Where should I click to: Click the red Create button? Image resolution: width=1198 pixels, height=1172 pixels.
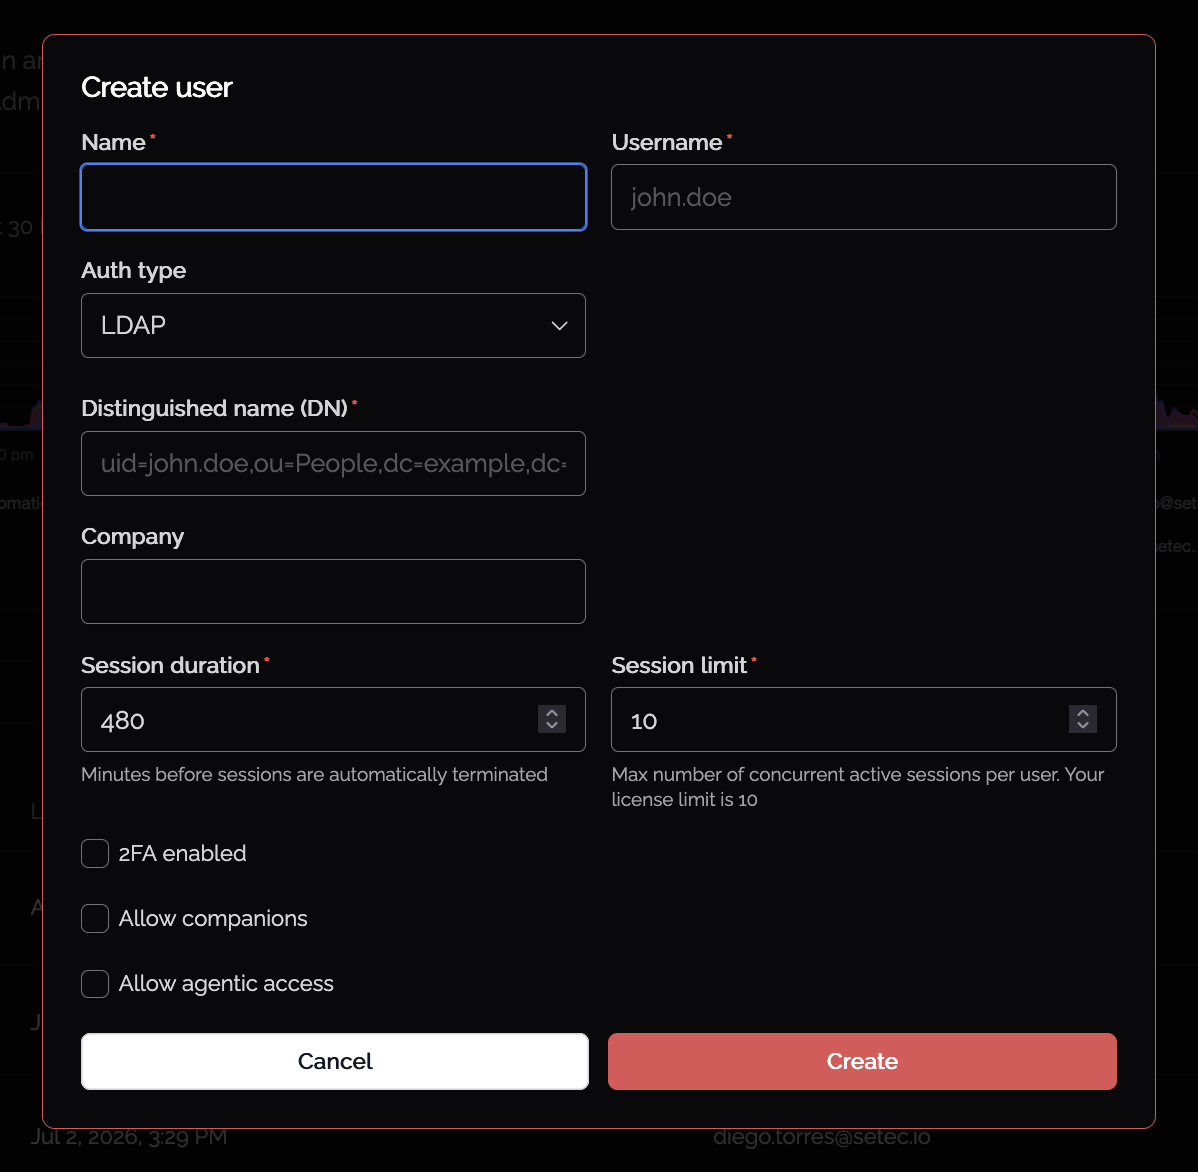click(x=862, y=1061)
